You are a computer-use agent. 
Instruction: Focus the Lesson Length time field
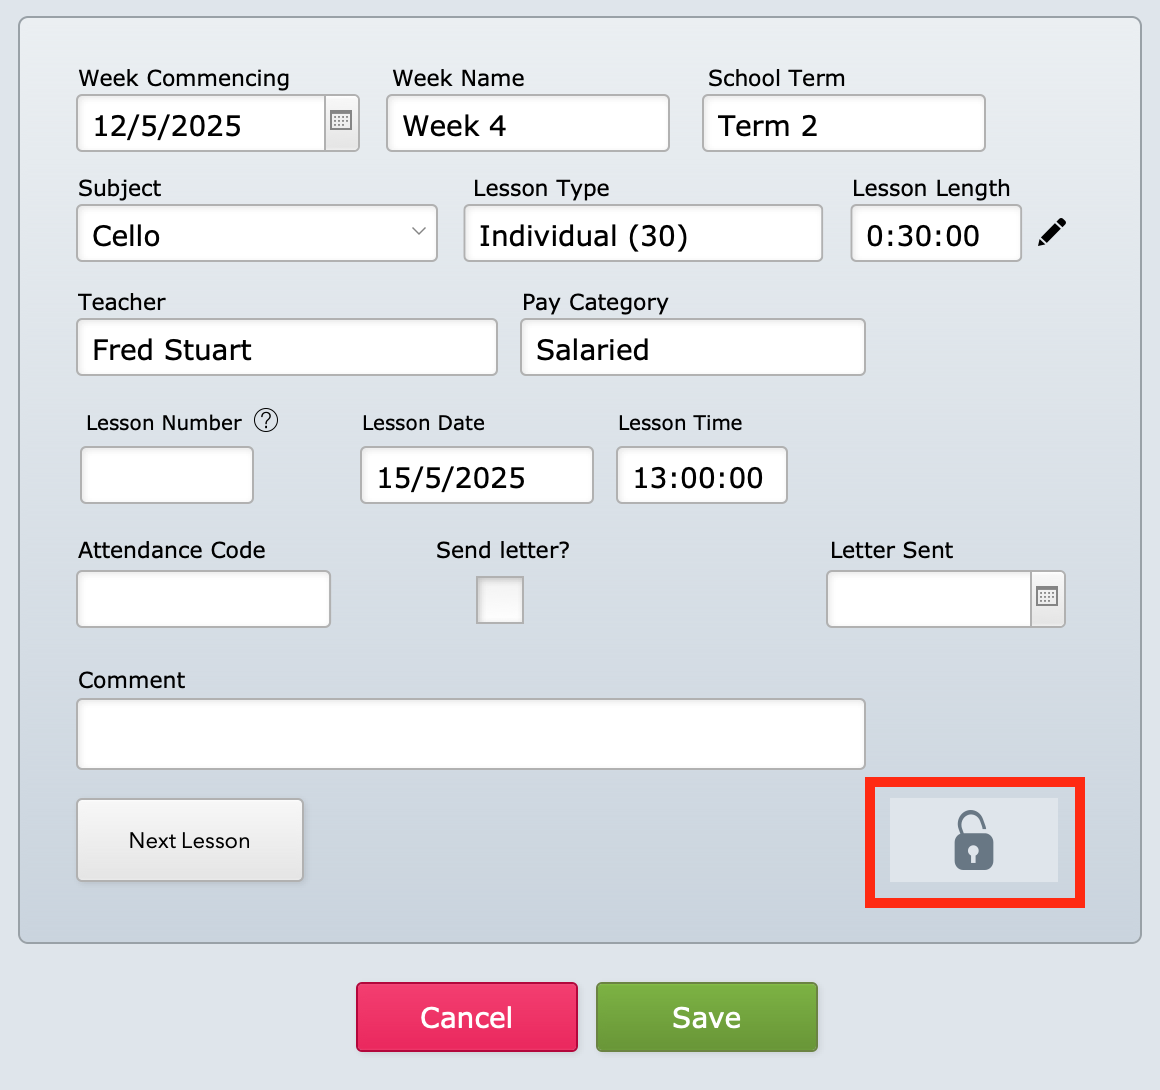coord(936,233)
